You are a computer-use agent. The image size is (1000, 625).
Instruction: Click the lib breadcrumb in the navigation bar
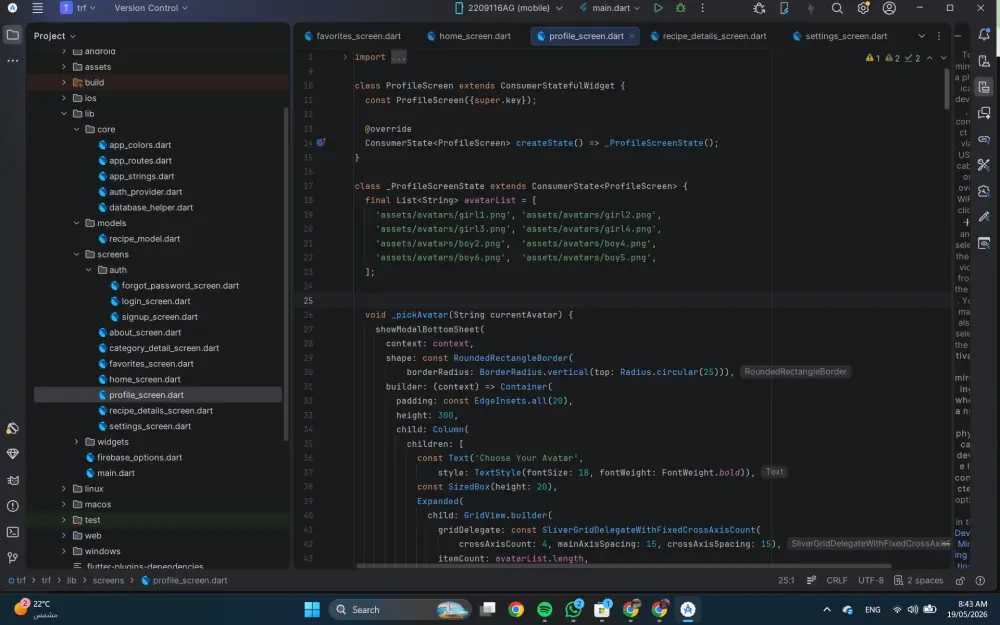point(71,580)
